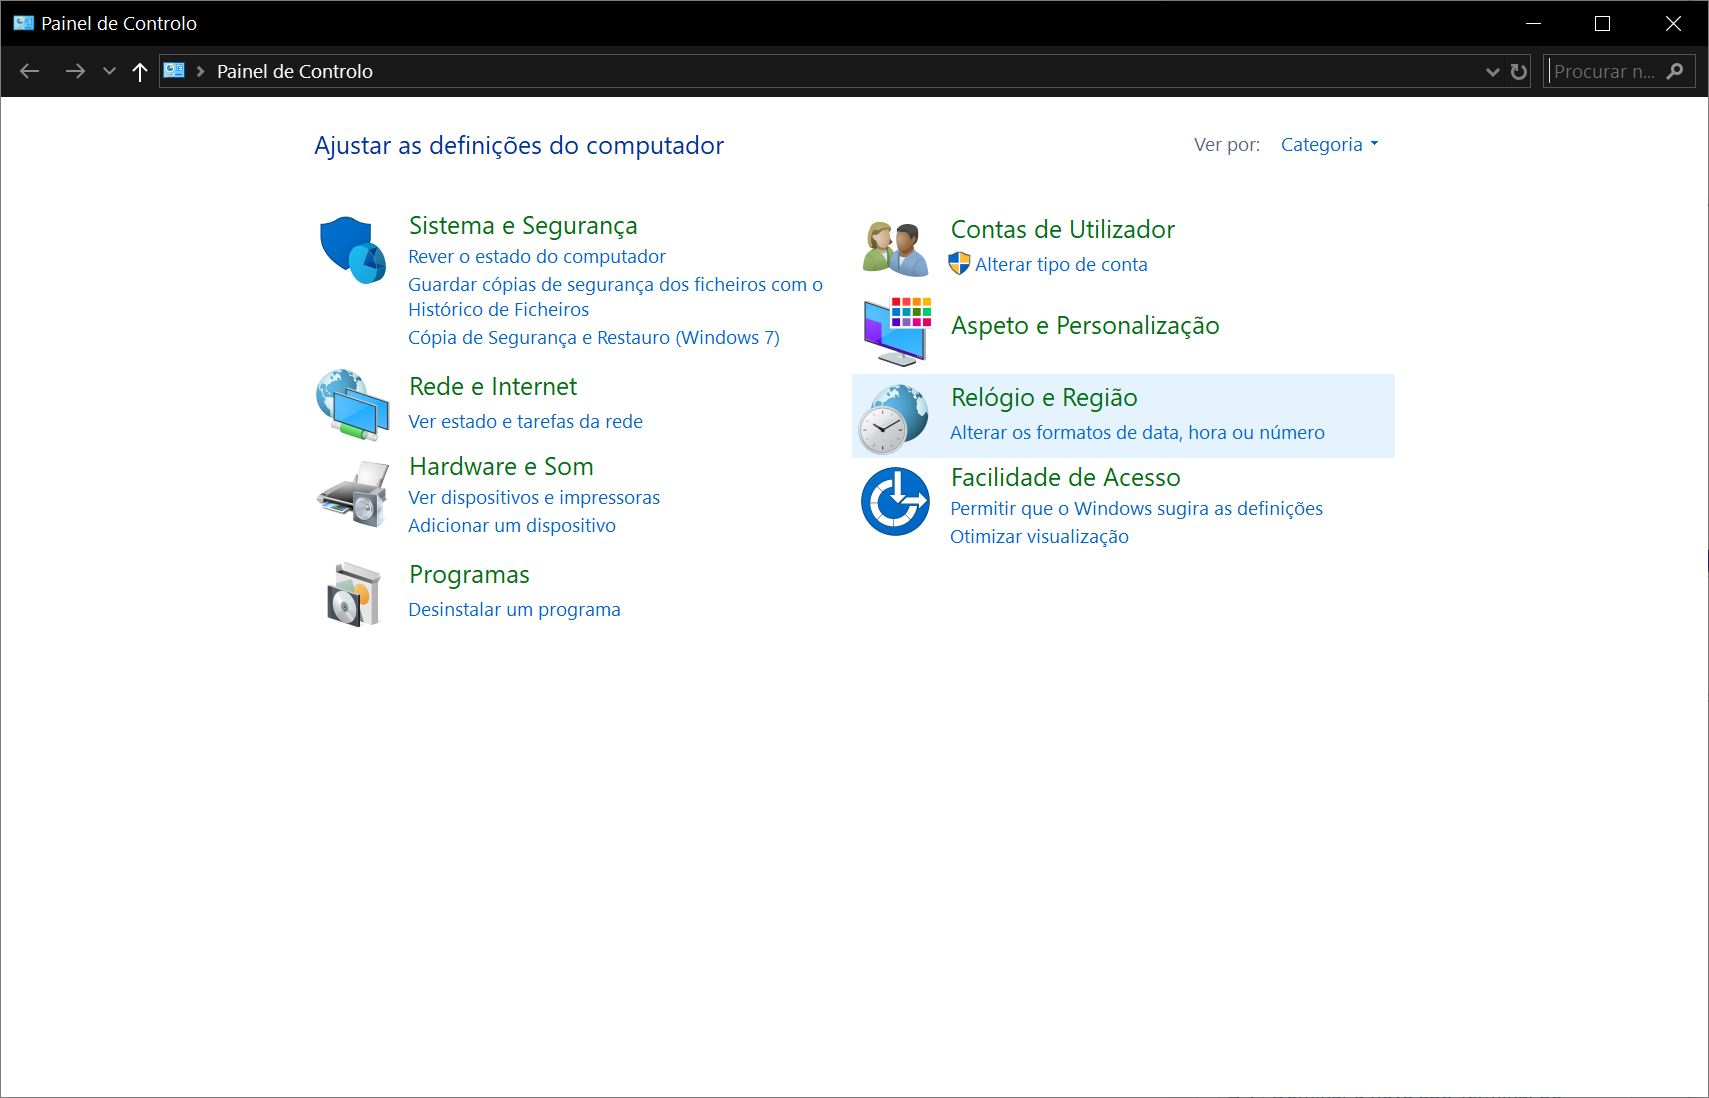1709x1098 pixels.
Task: Close the Painel de Controlo window
Action: click(x=1672, y=23)
